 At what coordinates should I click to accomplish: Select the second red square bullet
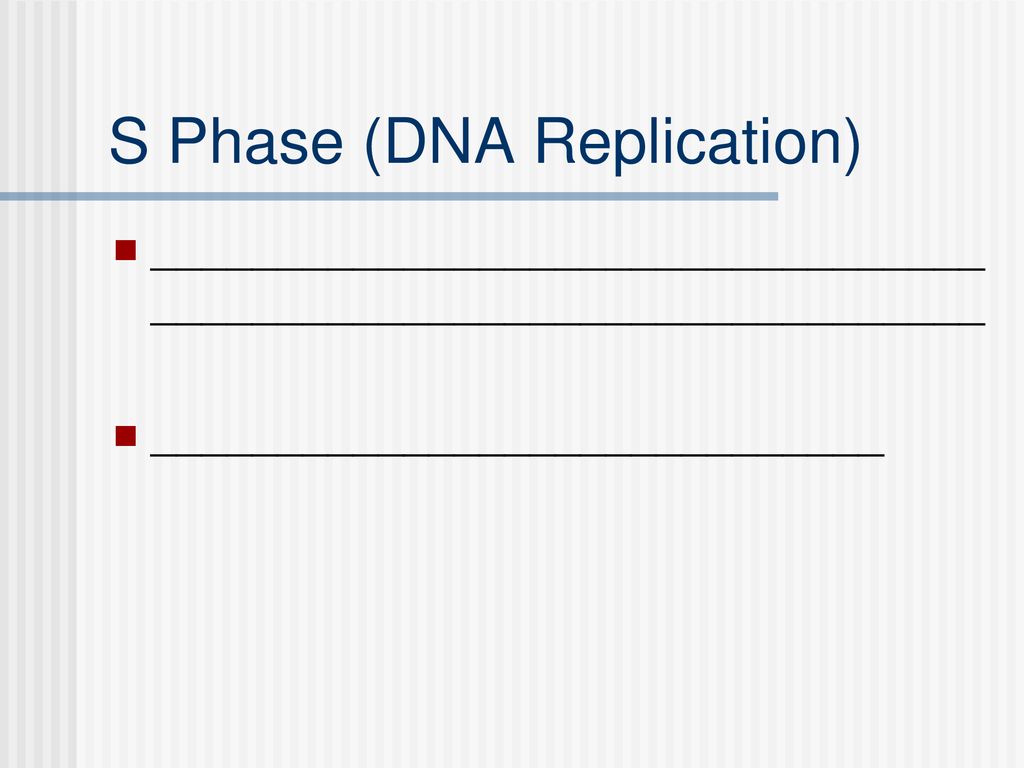(x=125, y=436)
